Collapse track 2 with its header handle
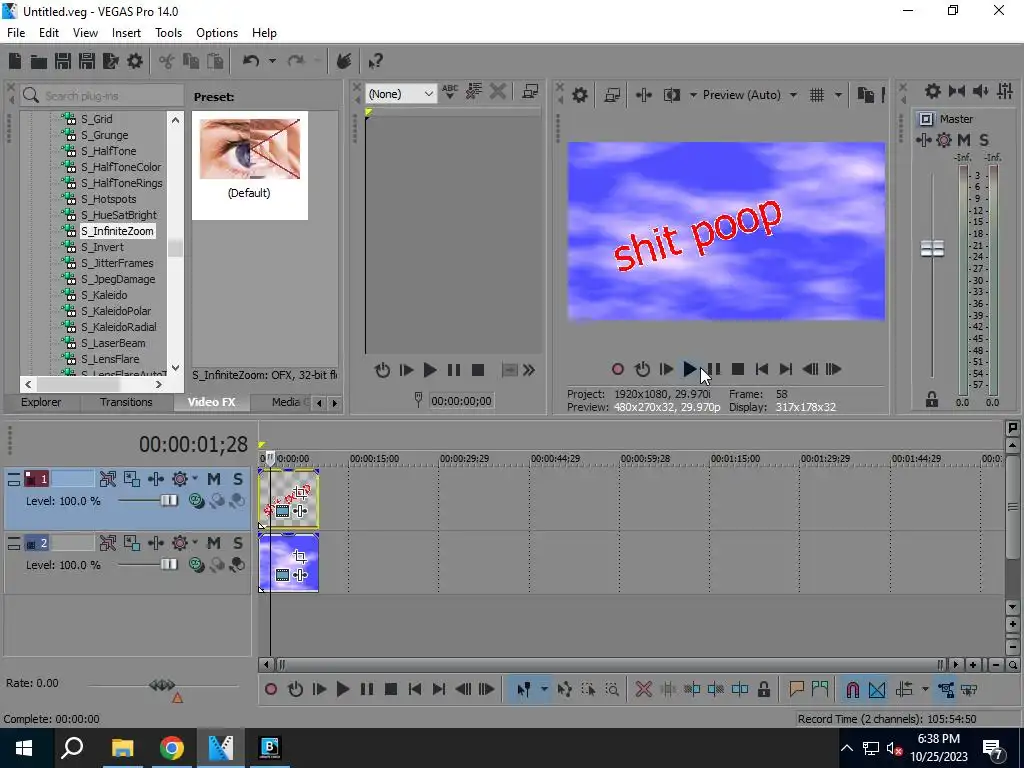The width and height of the screenshot is (1024, 768). (14, 543)
